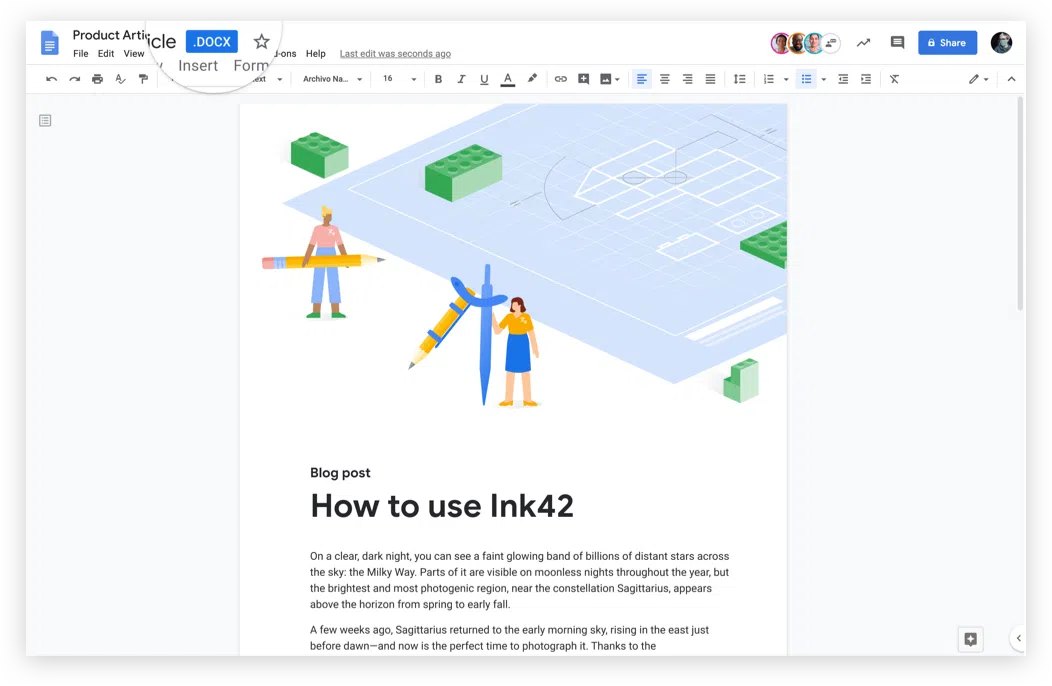Open the text color picker
Screen dimensions: 1052x686
507,79
